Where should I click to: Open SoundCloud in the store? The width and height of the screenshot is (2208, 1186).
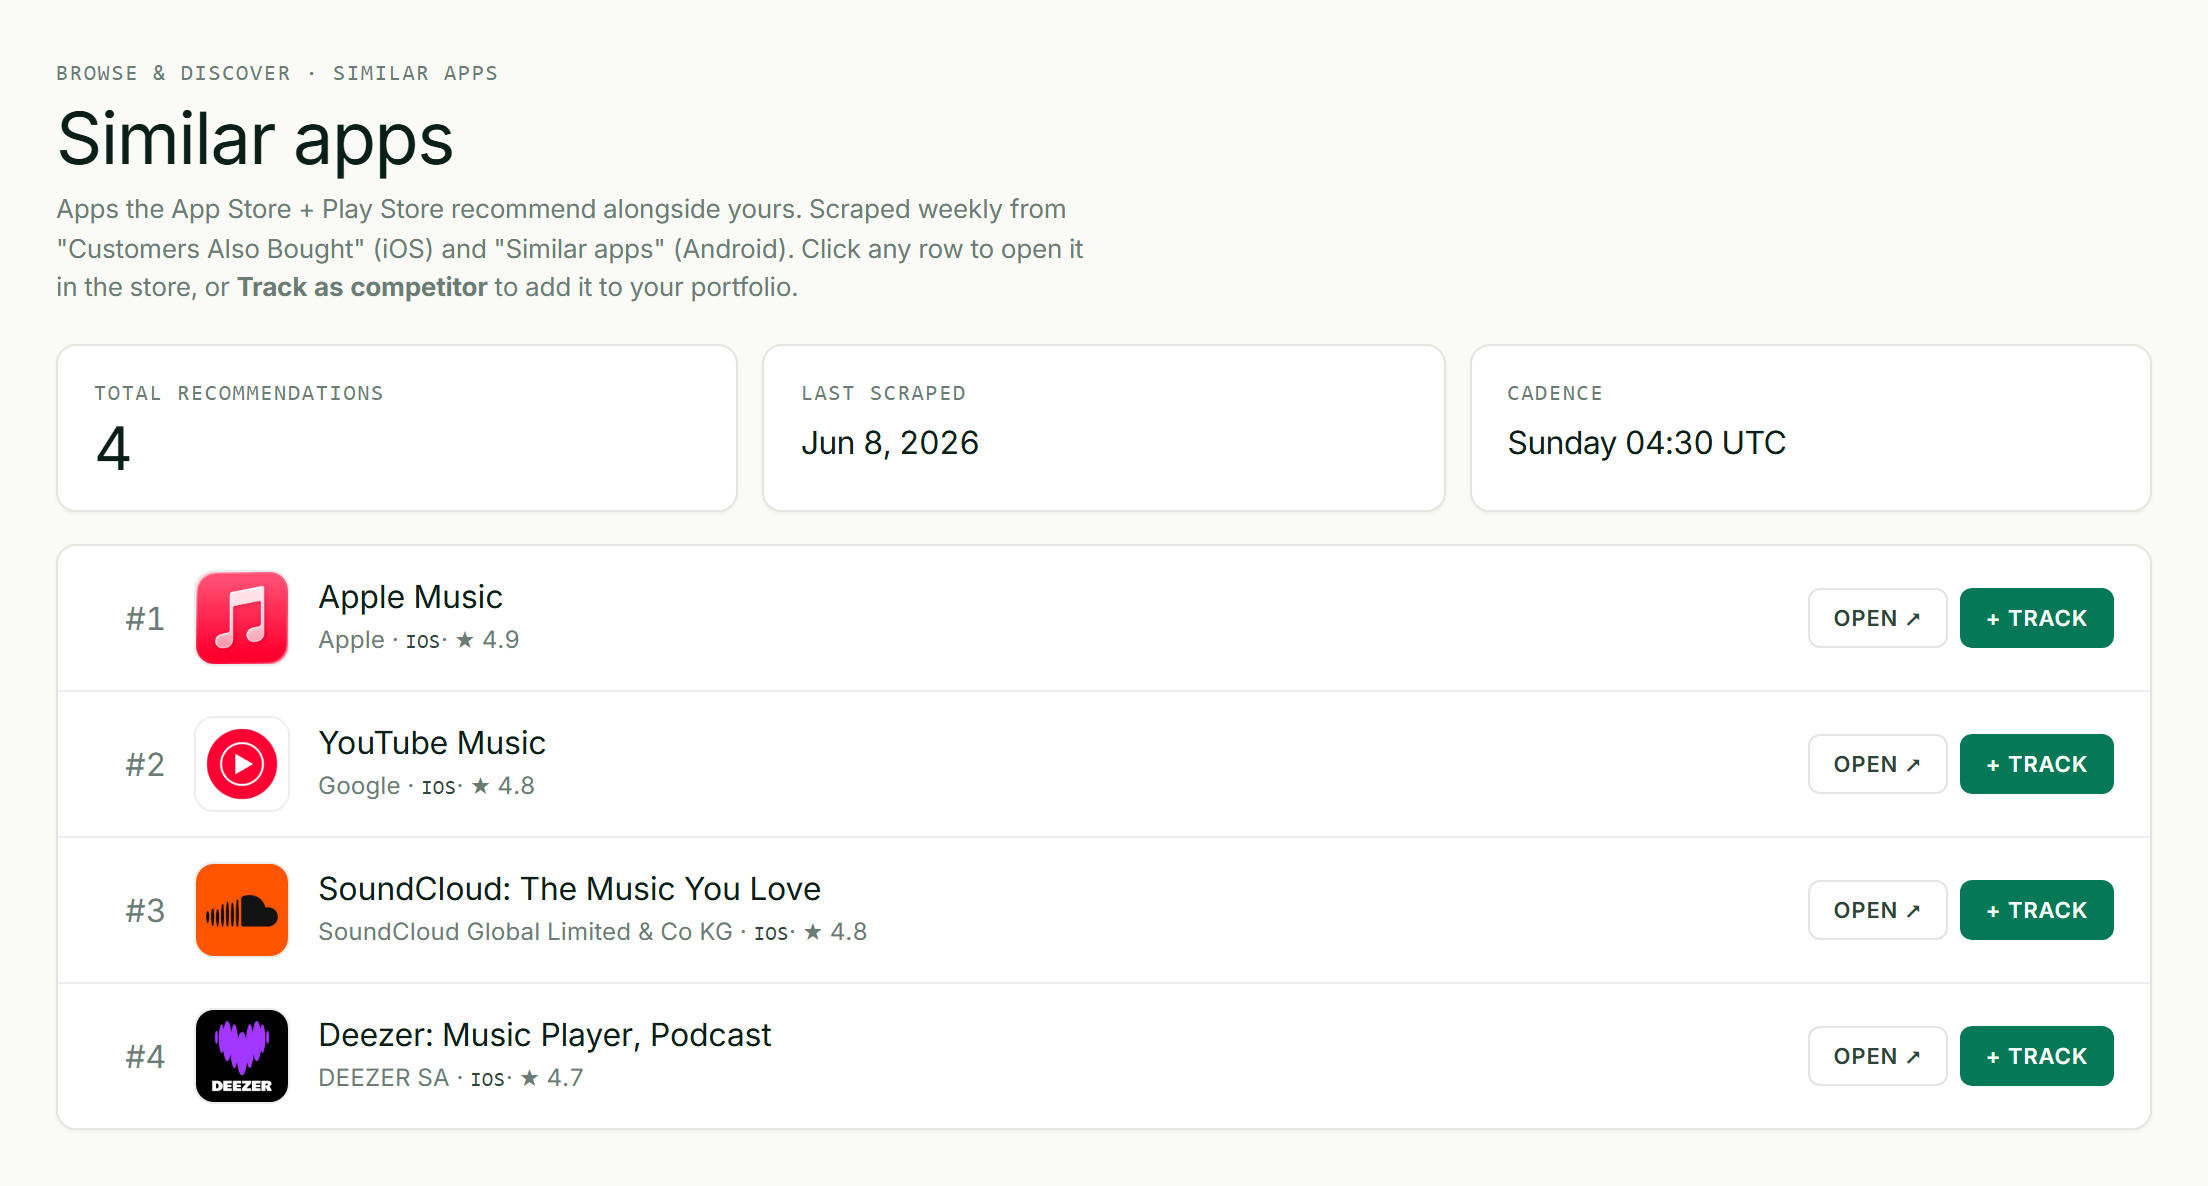pyautogui.click(x=1877, y=910)
